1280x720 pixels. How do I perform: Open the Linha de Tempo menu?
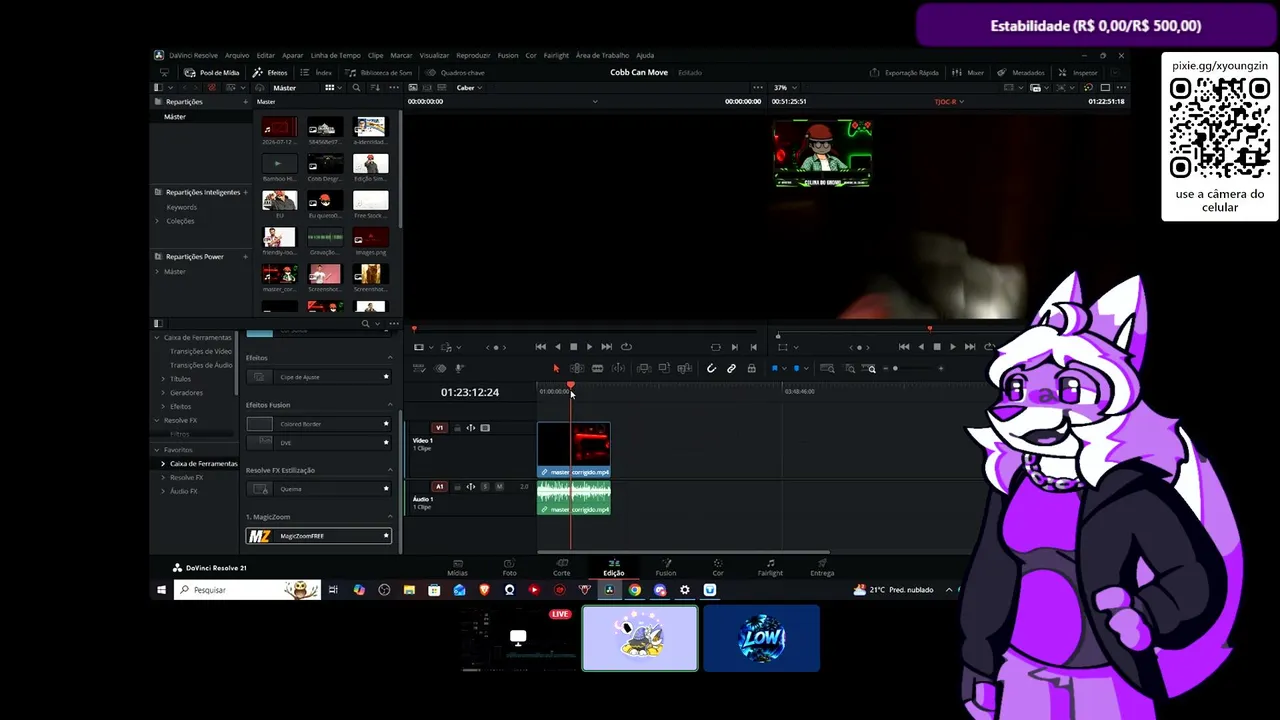pos(336,56)
